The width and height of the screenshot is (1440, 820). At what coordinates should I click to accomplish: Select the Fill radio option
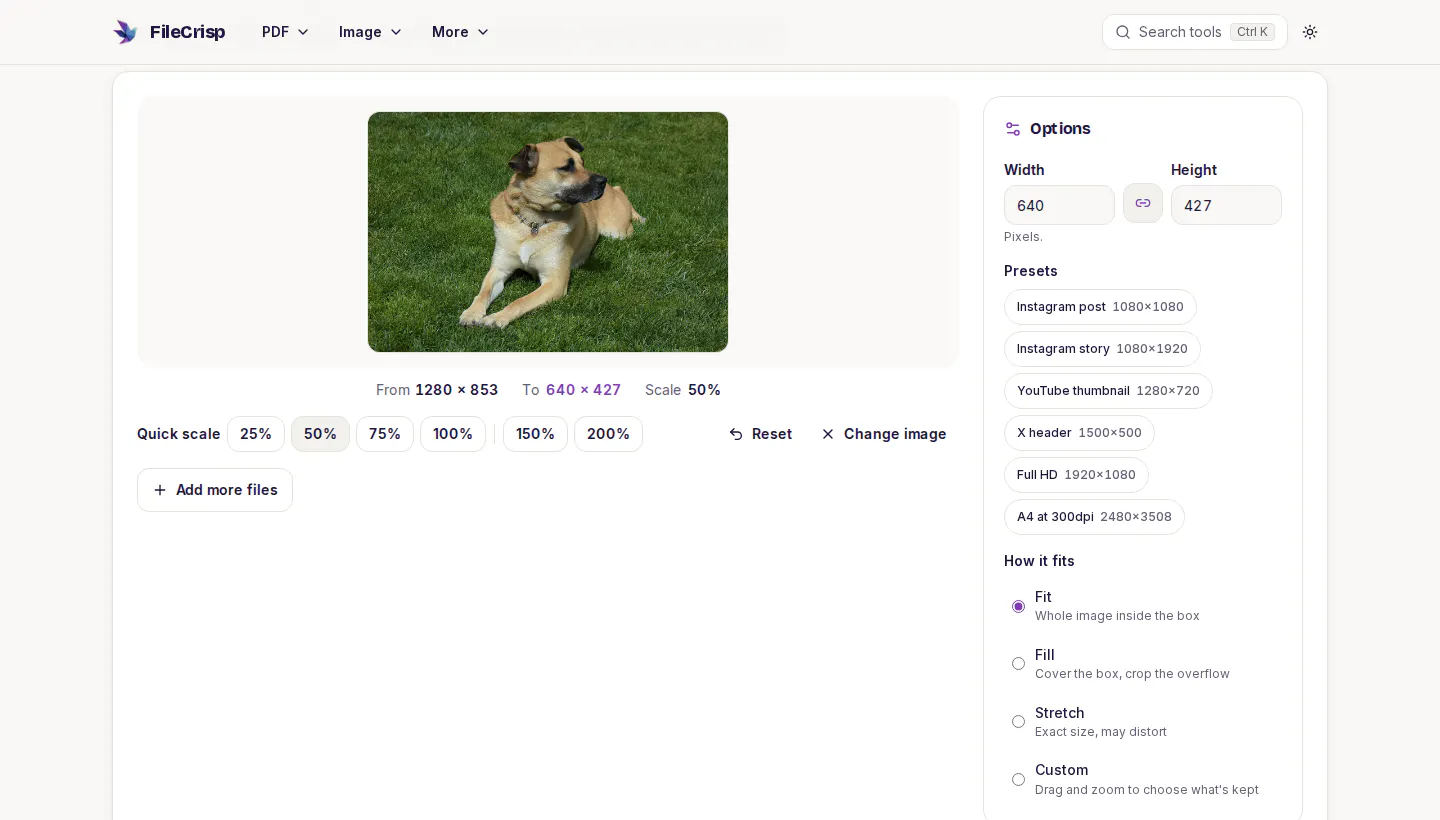click(1018, 664)
